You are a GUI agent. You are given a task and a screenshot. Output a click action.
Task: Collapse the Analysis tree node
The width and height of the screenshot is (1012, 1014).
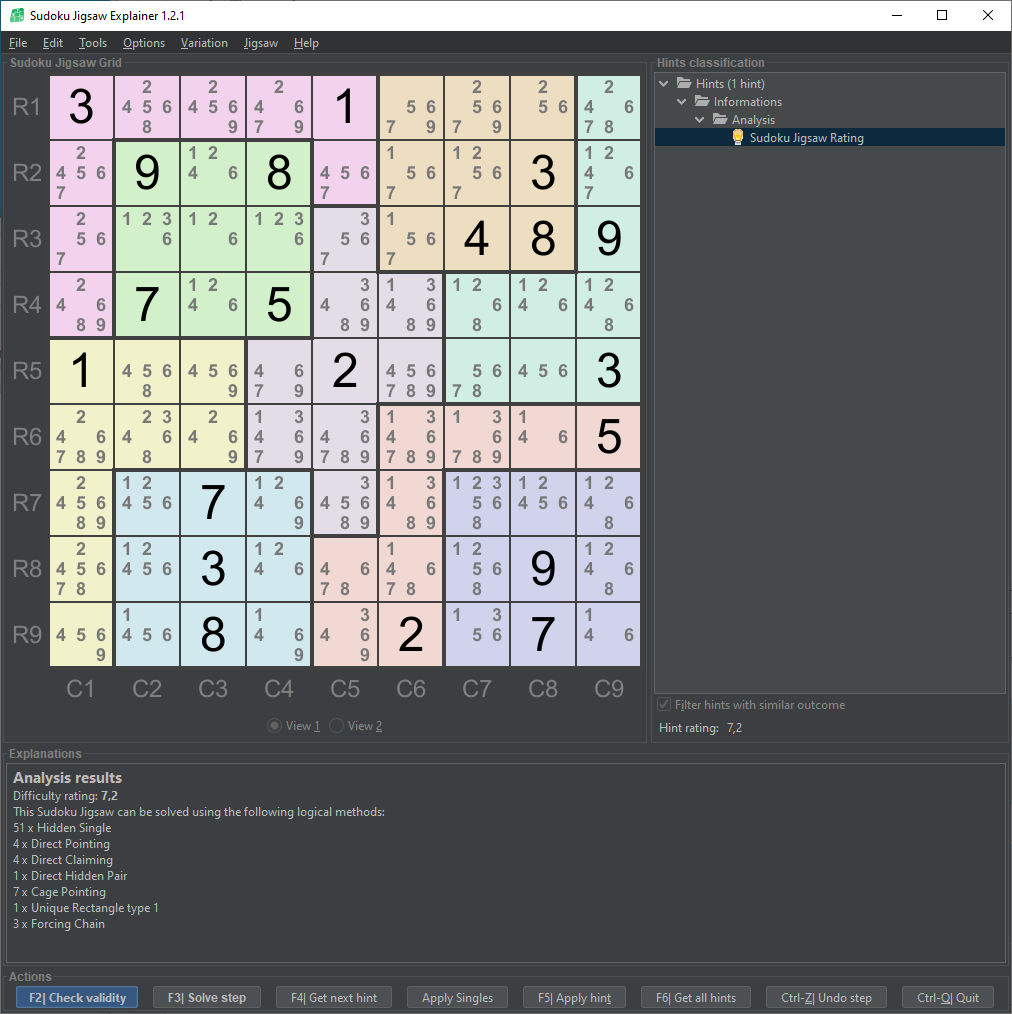pos(700,120)
